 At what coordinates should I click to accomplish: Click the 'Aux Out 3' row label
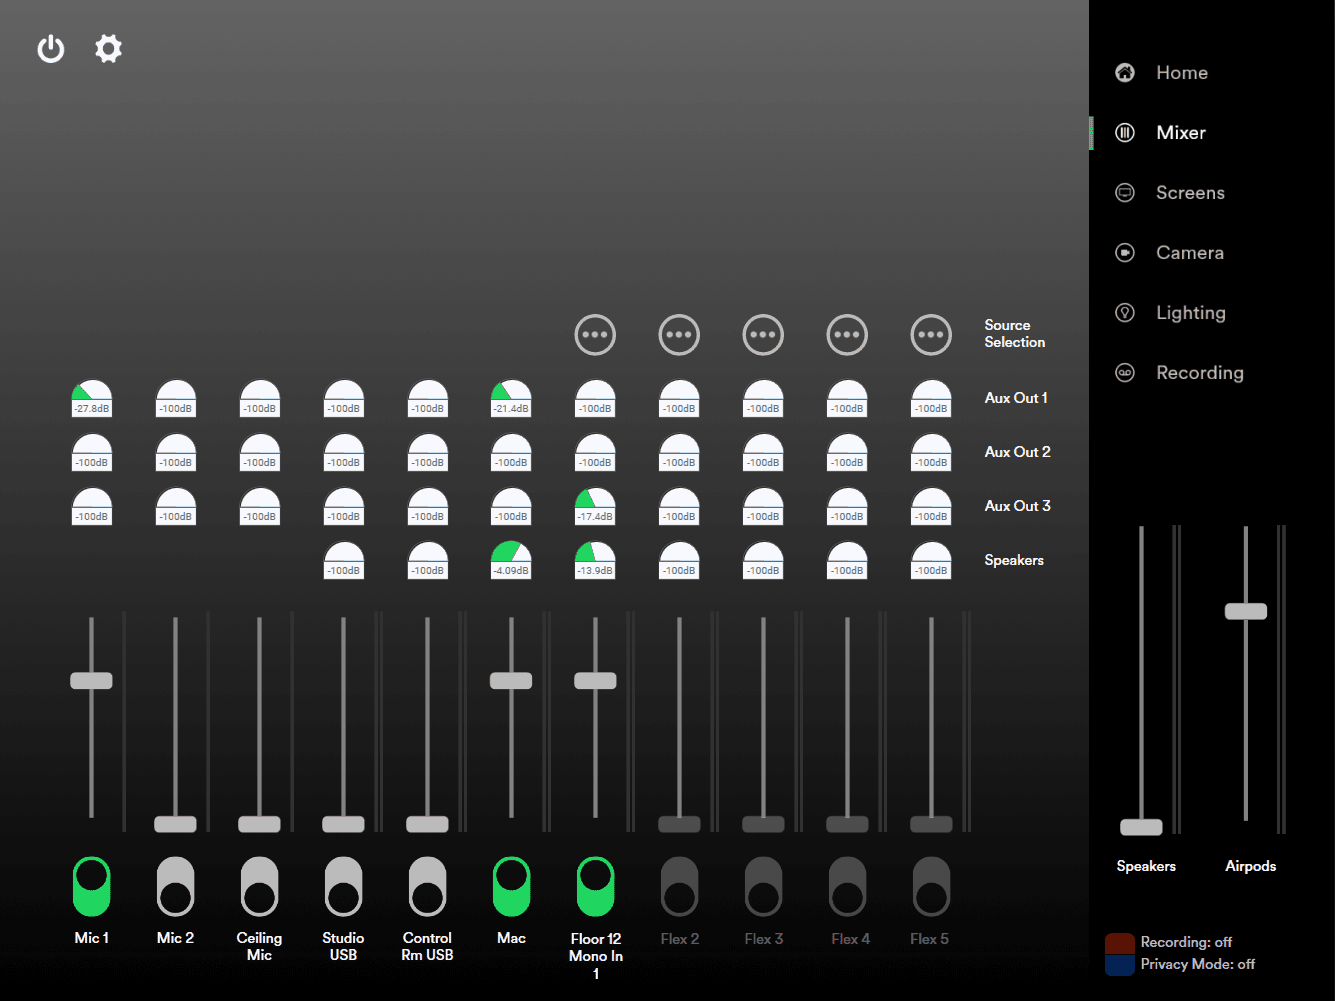coord(1017,506)
